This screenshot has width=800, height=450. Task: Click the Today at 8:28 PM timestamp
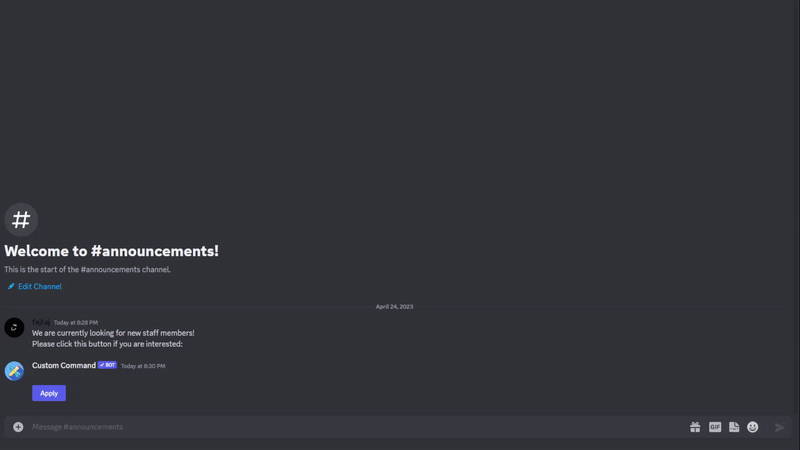[76, 322]
